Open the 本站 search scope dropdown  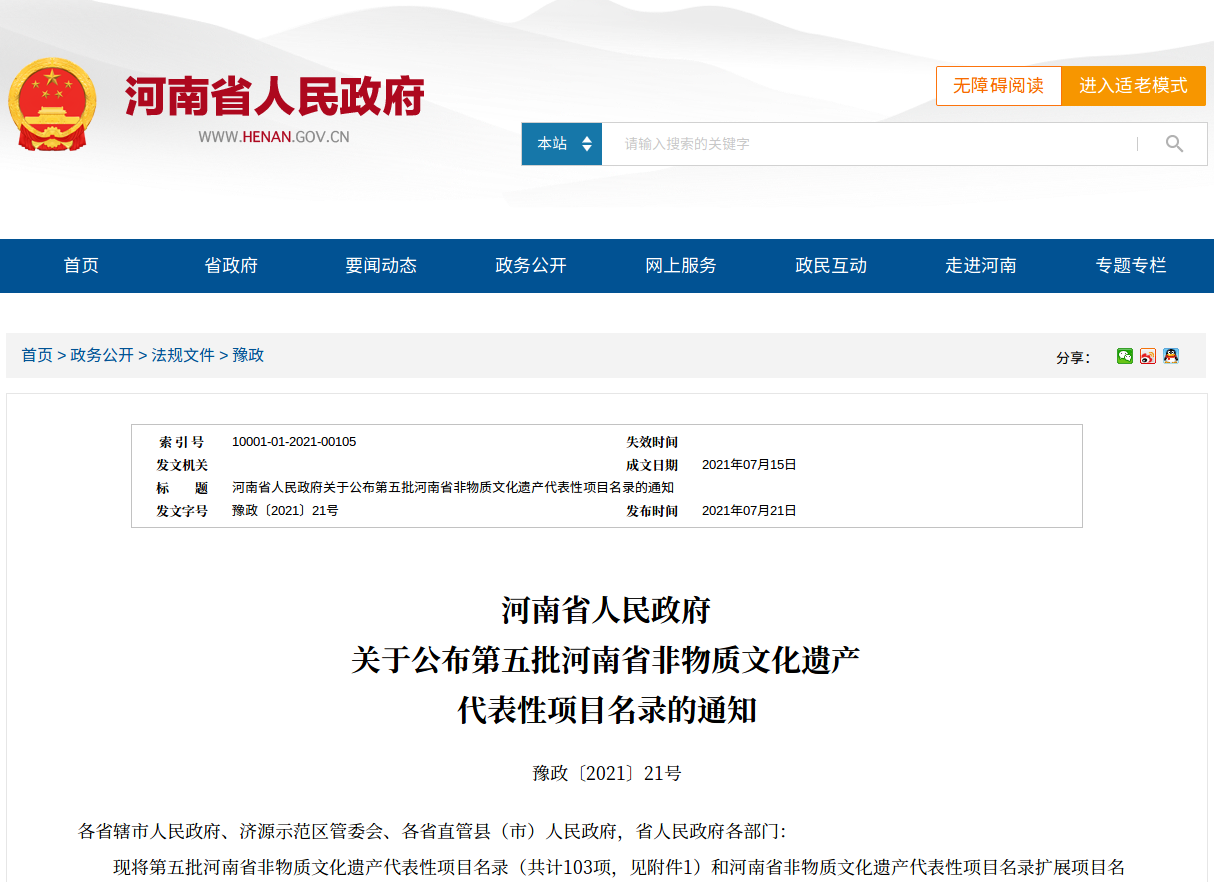coord(562,144)
